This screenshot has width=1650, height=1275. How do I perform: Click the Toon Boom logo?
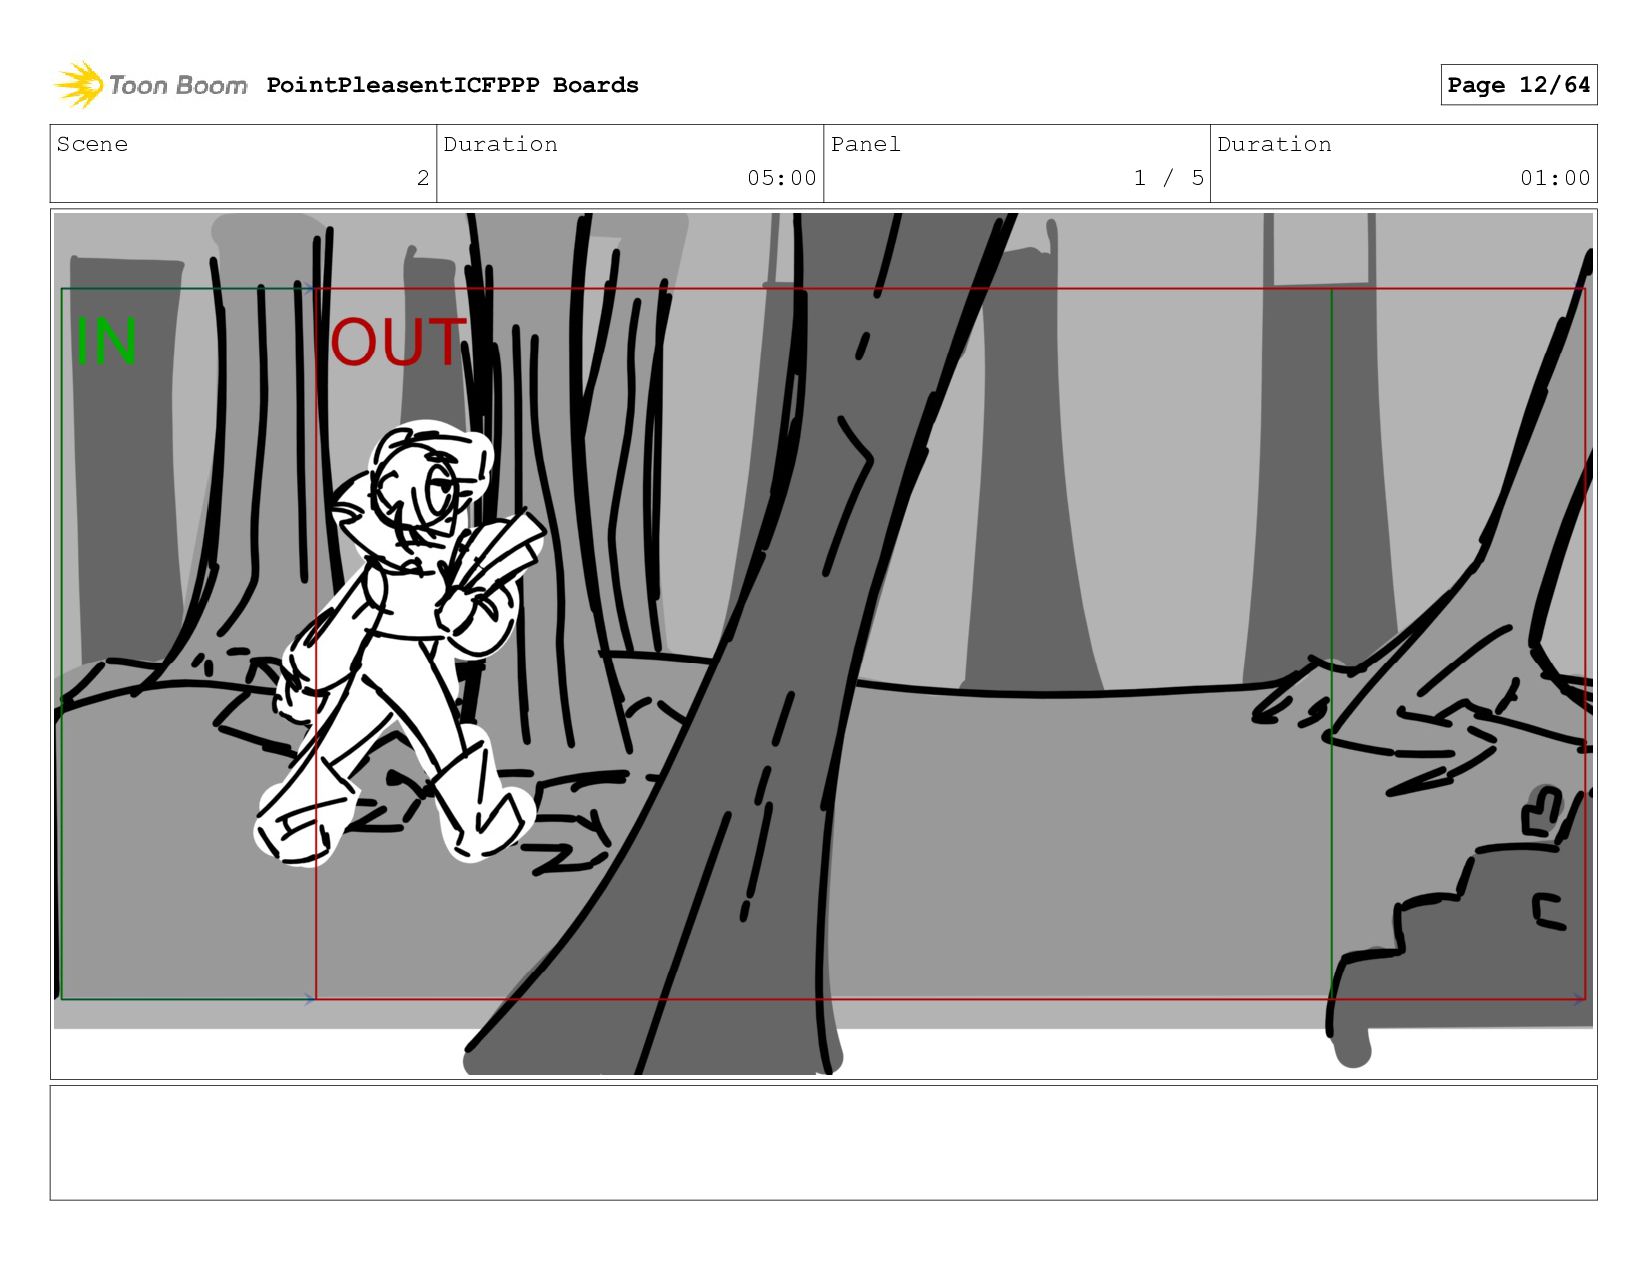150,85
